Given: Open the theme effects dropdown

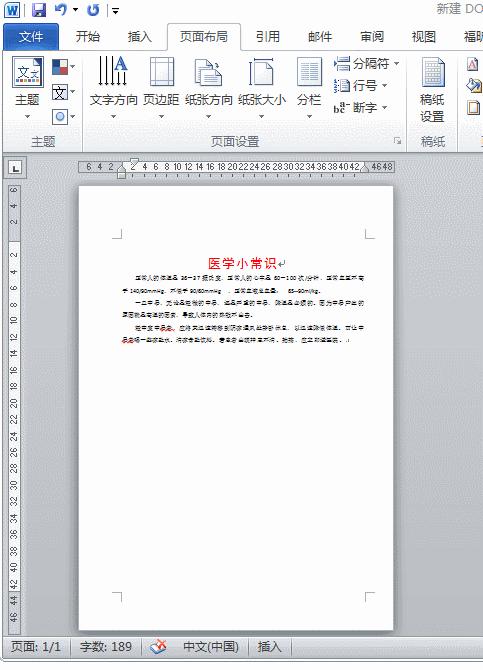Looking at the screenshot, I should 63,116.
